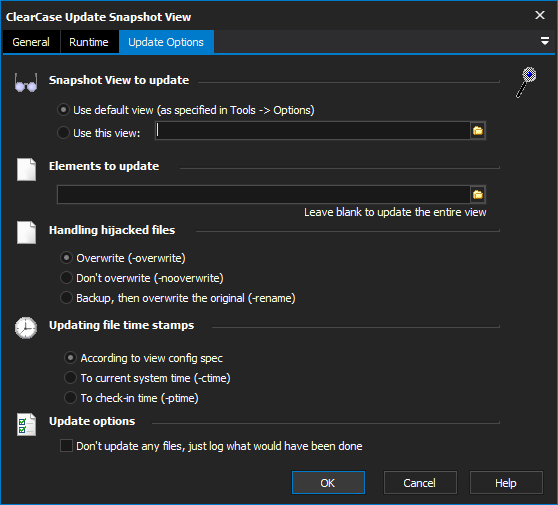Click the clock icon by Updating file time stamps

[x=26, y=328]
